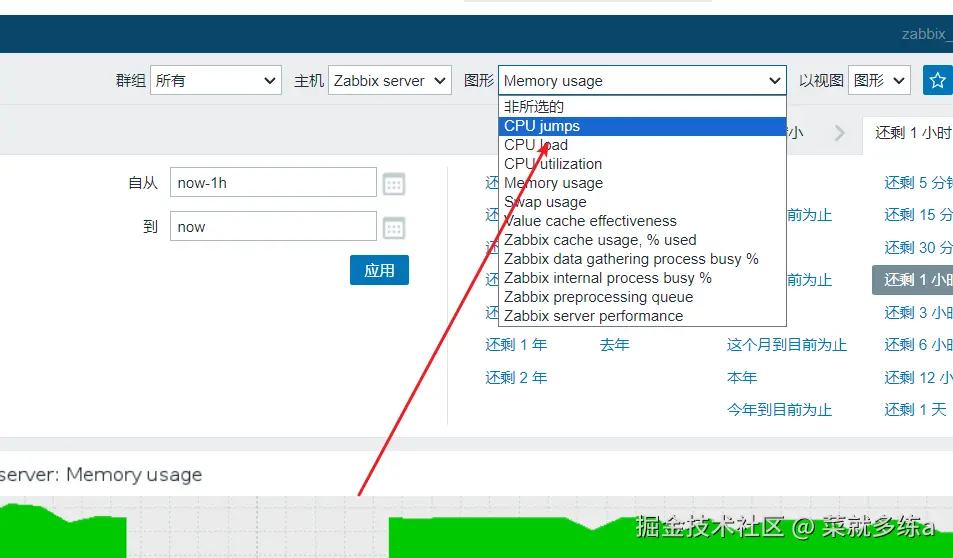Select the 还剩 6 小时 link
The image size is (953, 558).
[918, 345]
